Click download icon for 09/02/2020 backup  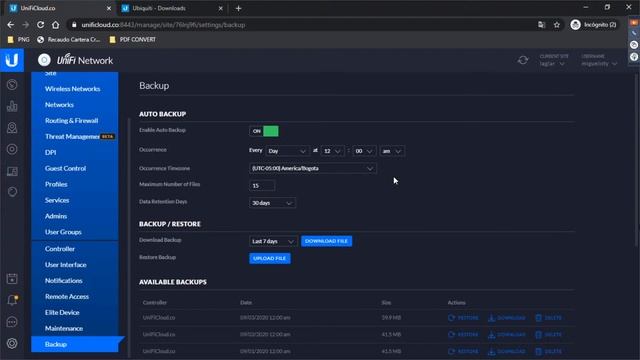click(491, 334)
